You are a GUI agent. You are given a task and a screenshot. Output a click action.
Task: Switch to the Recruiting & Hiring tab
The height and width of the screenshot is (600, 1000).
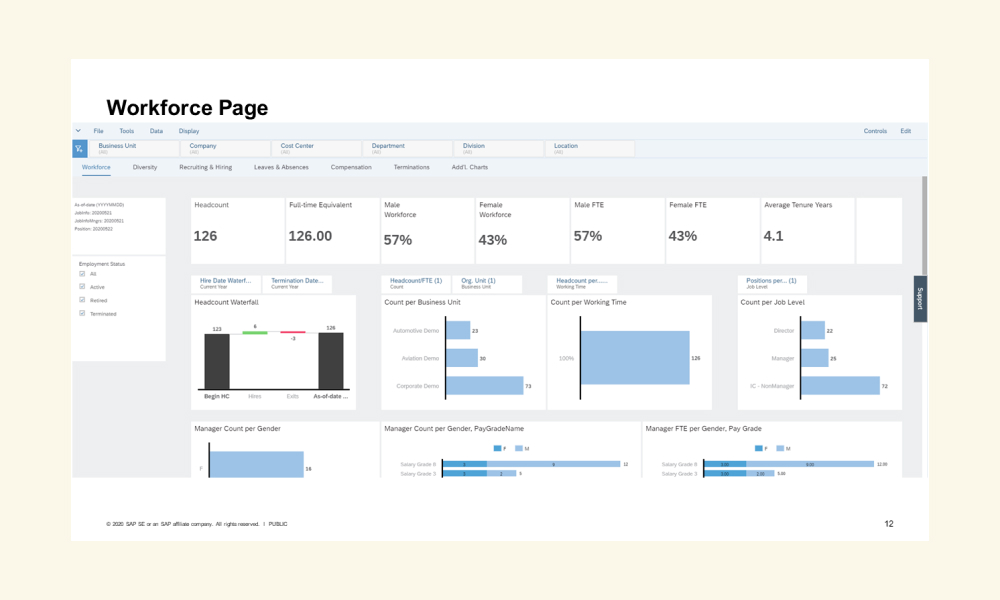pos(205,167)
